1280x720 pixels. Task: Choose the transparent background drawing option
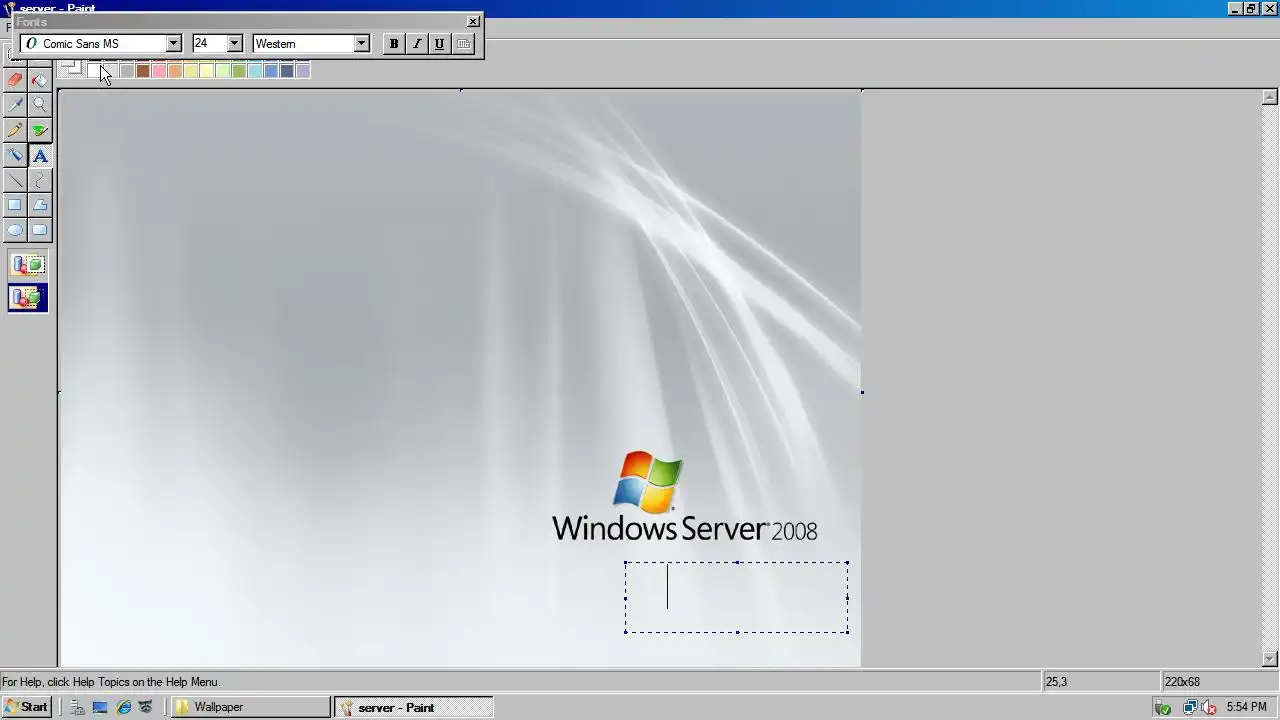coord(28,297)
